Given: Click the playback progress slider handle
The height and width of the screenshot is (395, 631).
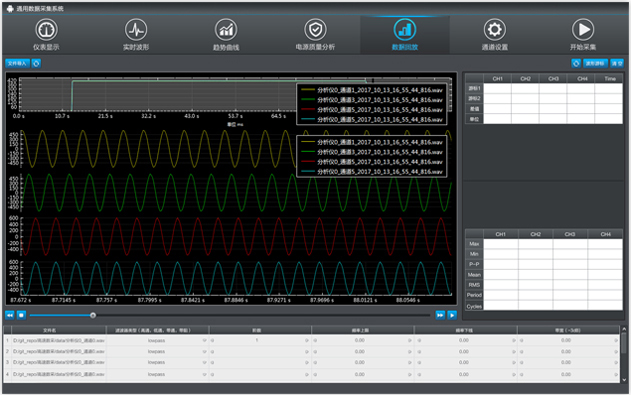Looking at the screenshot, I should (93, 315).
